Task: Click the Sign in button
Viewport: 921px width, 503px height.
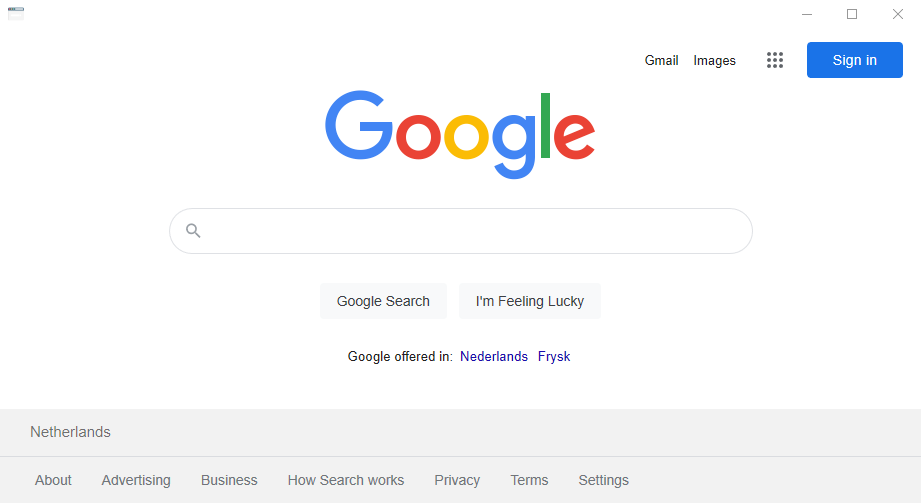Action: click(855, 60)
